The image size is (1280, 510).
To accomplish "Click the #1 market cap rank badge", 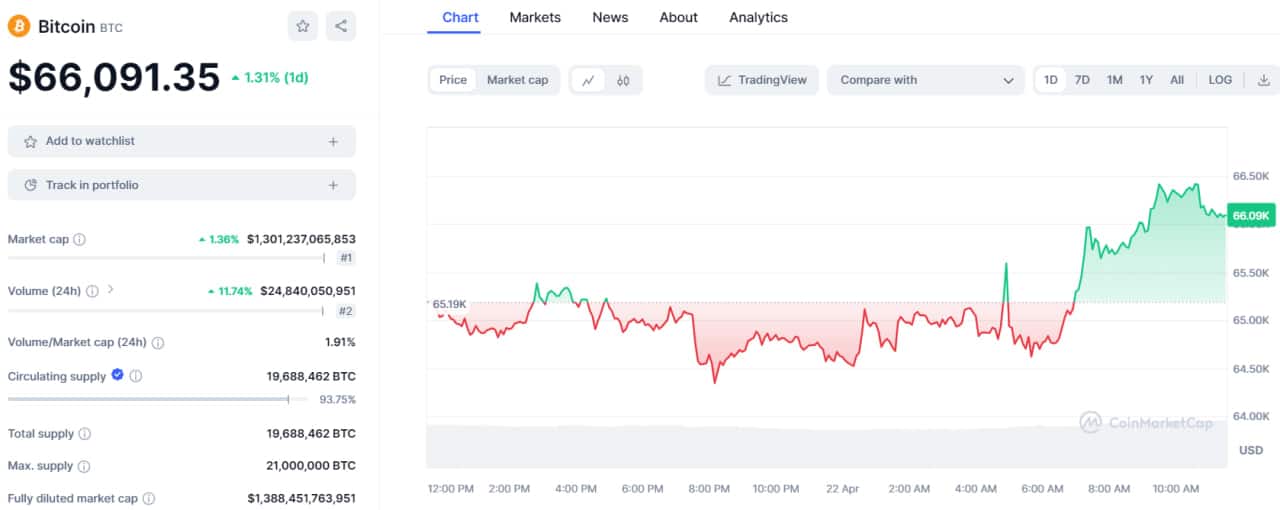I will 345,258.
